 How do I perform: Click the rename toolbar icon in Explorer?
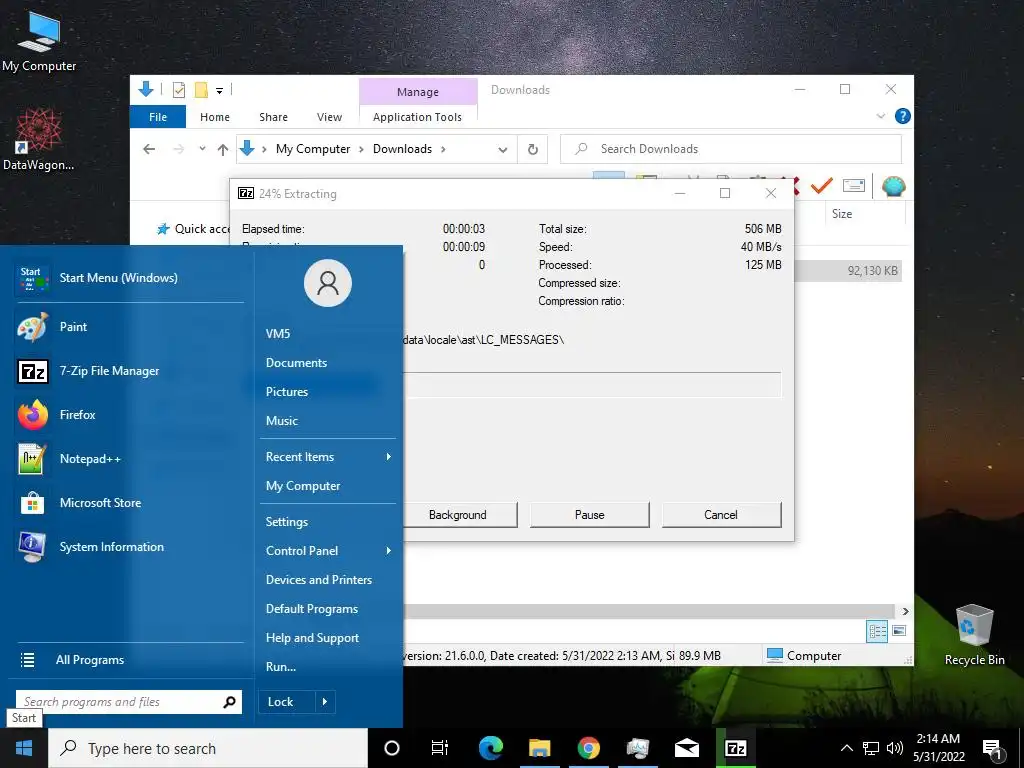tap(854, 186)
